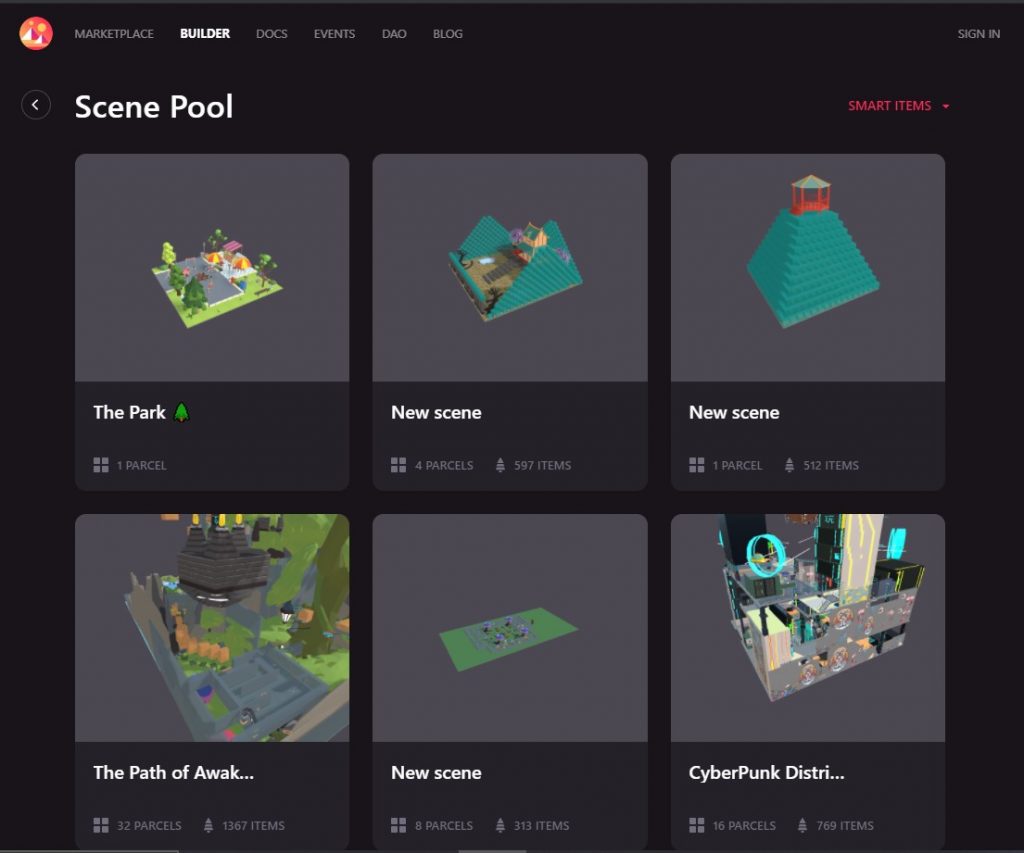1024x853 pixels.
Task: Click the 512 ITEMS text
Action: tap(831, 465)
